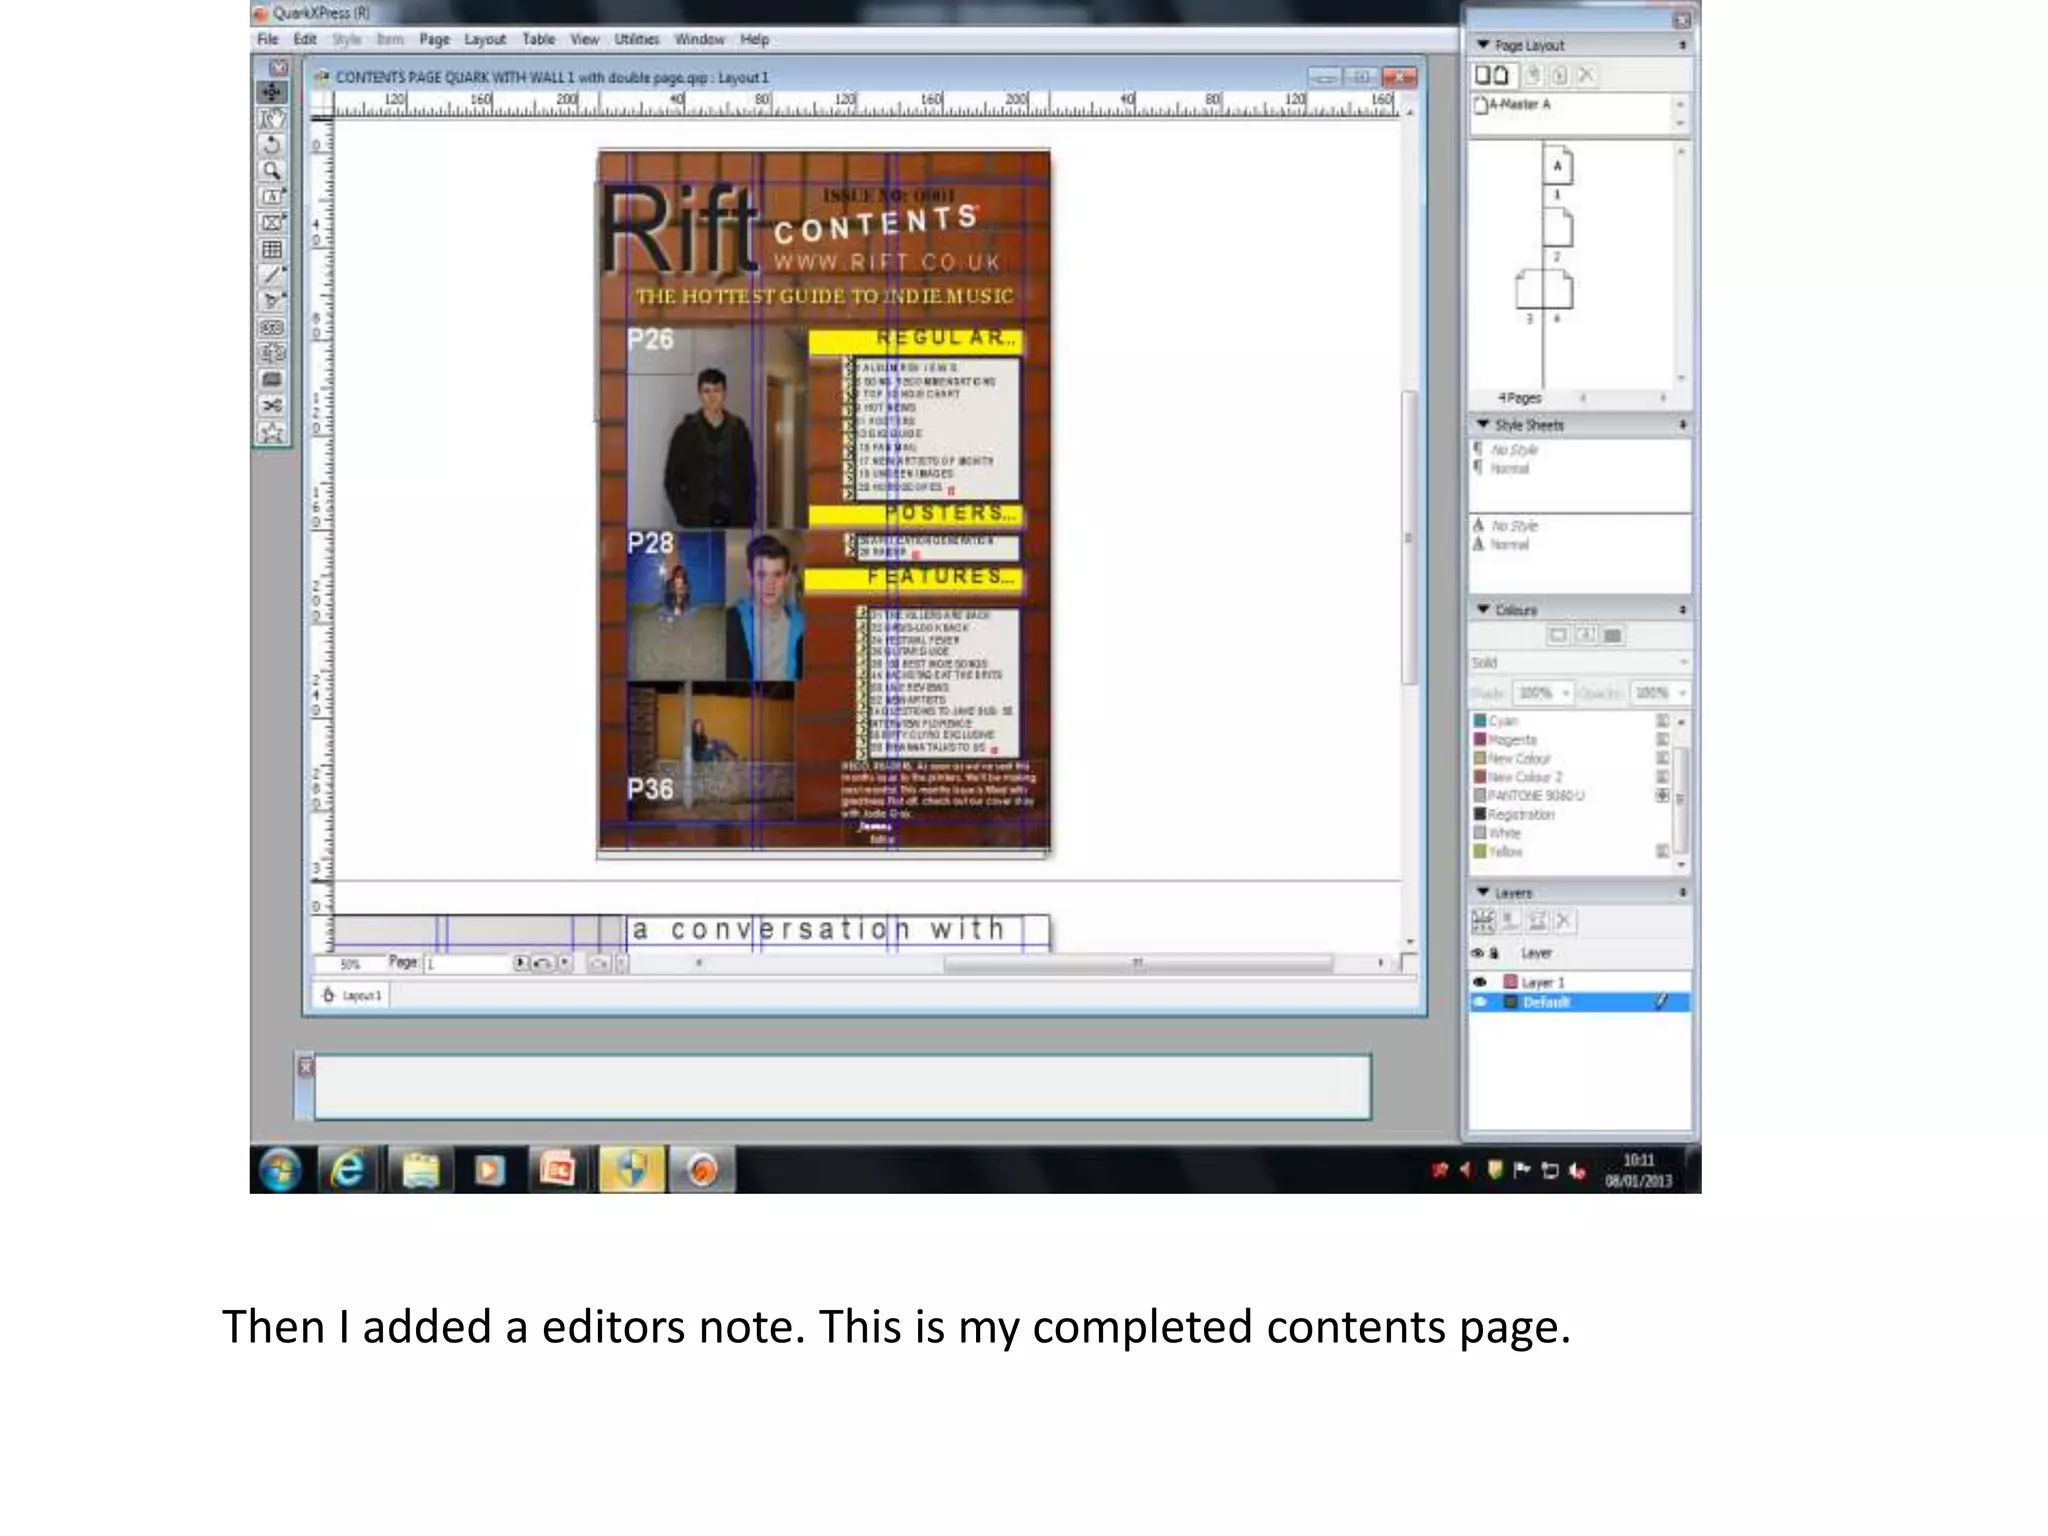Select the Starburst tool
2048x1536 pixels.
271,432
